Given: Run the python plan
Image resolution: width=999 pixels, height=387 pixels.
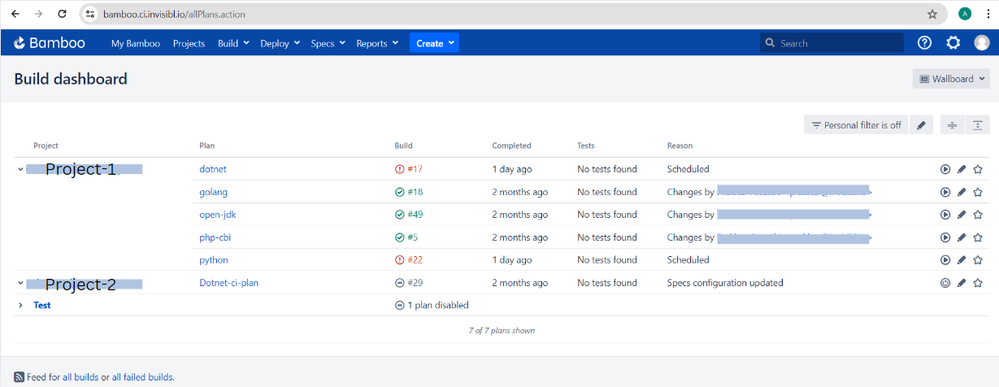Looking at the screenshot, I should point(945,260).
